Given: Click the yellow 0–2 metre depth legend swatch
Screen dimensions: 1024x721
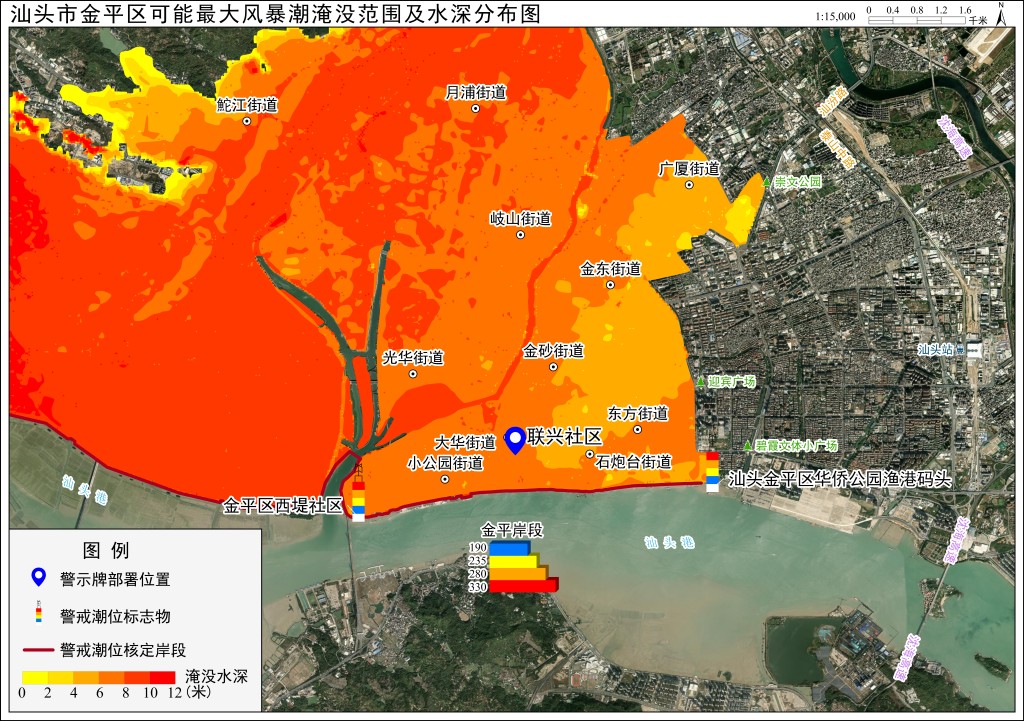Looking at the screenshot, I should (35, 677).
